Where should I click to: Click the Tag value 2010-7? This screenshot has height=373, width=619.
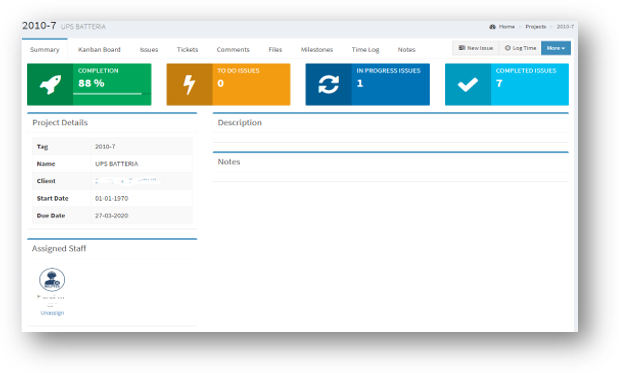(105, 147)
